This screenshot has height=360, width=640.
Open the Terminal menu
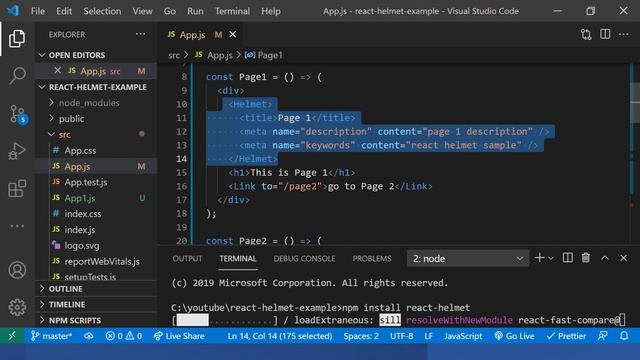click(x=232, y=11)
